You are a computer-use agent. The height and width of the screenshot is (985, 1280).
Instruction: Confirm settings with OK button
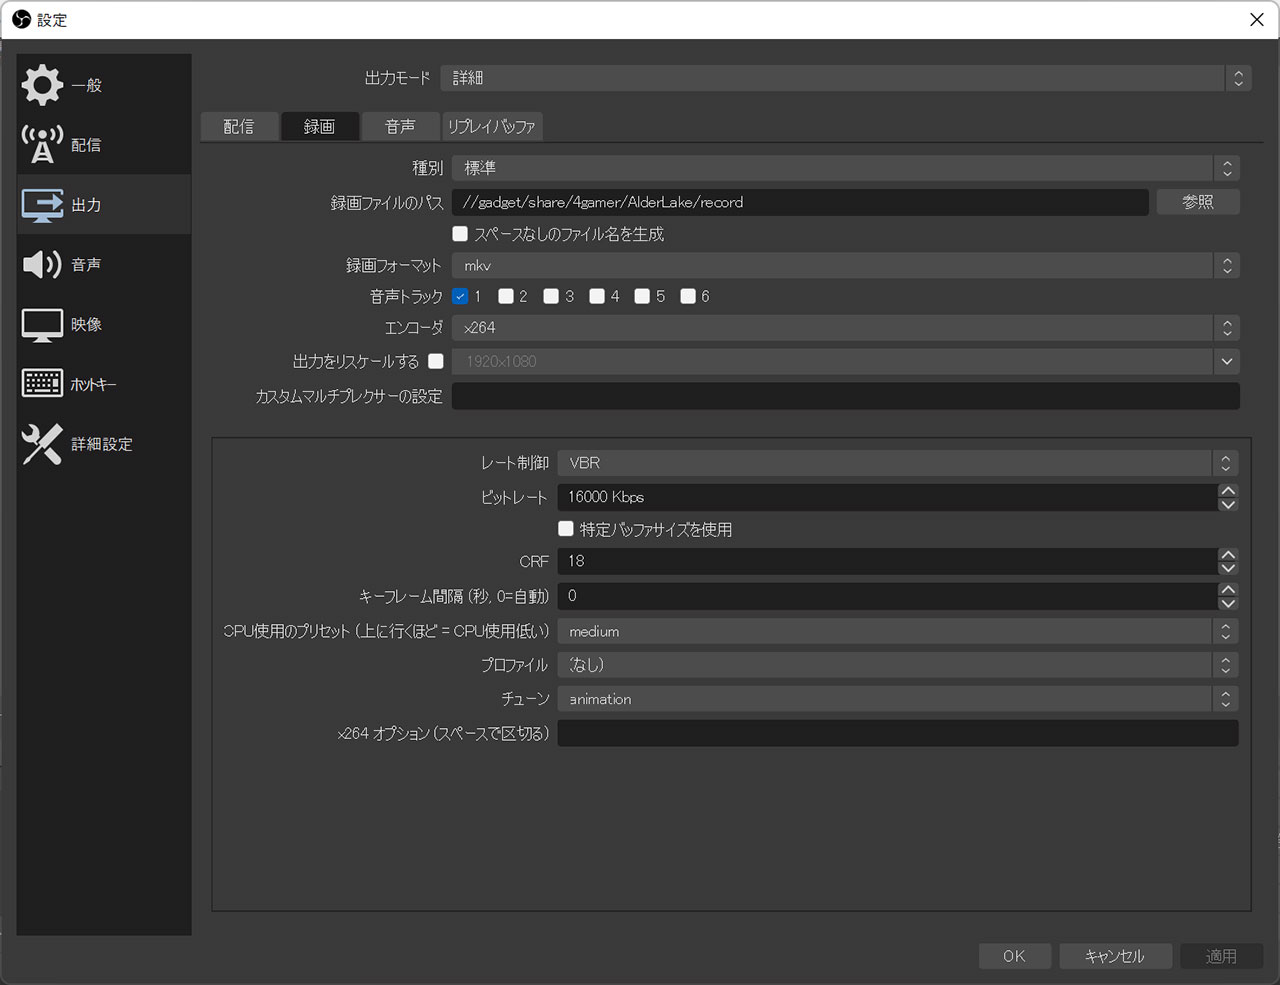point(1015,956)
